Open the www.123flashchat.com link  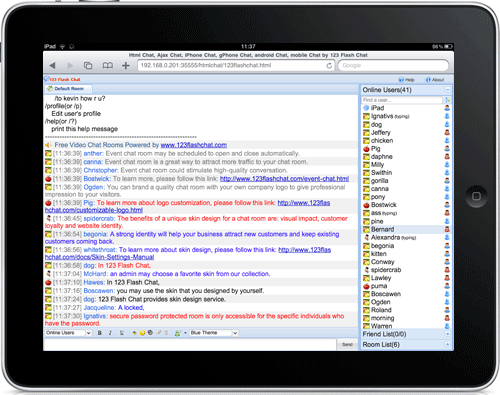pos(194,145)
